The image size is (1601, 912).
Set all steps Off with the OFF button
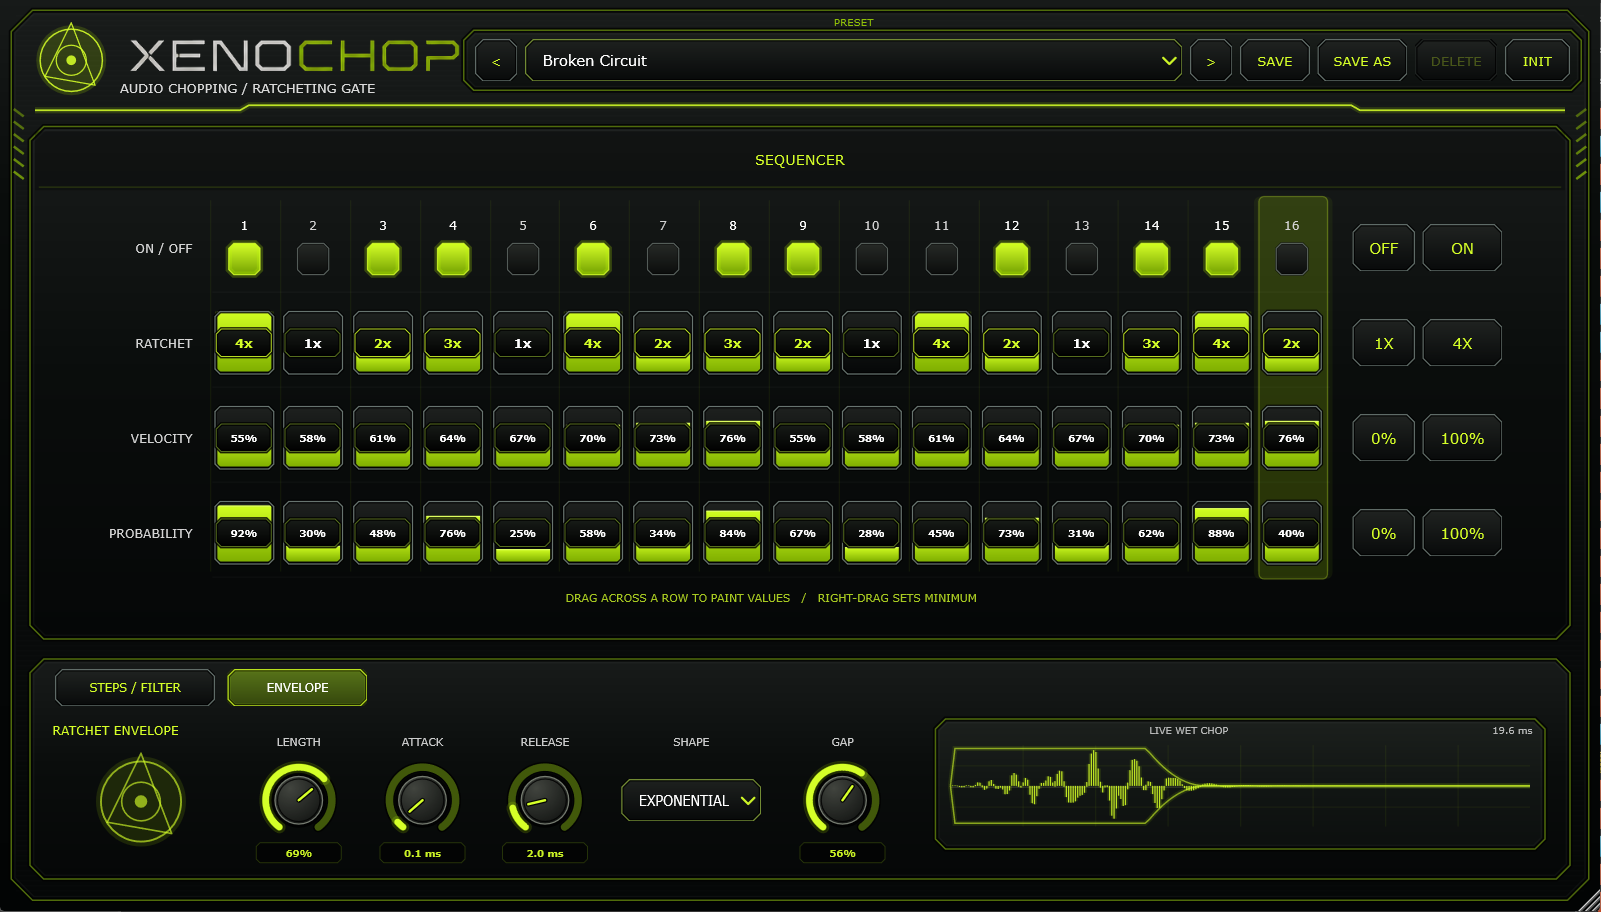click(1383, 248)
